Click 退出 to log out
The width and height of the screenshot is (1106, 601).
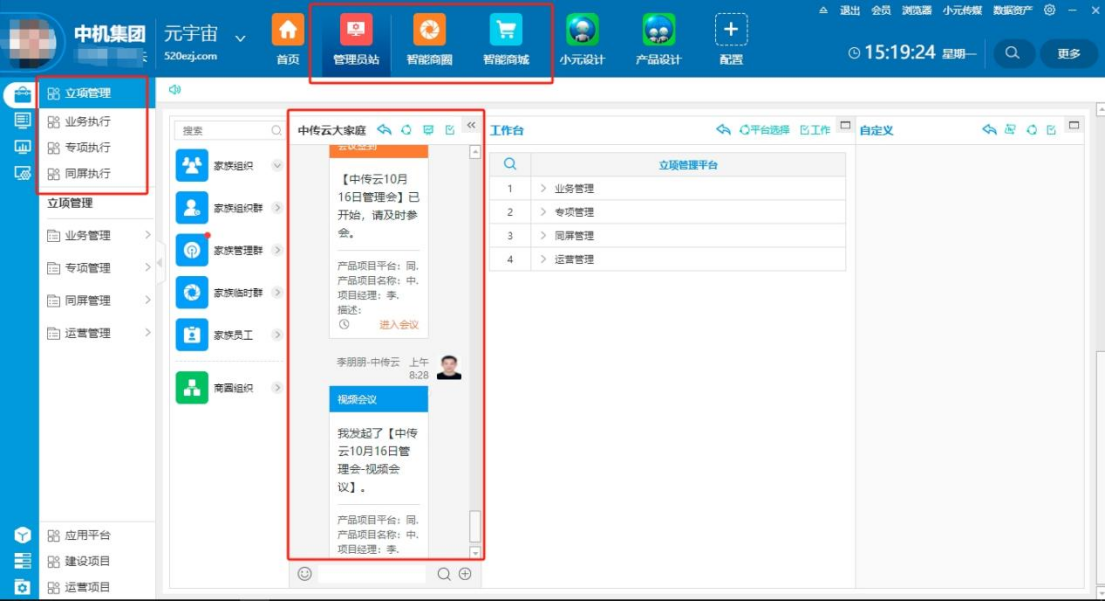pyautogui.click(x=850, y=10)
